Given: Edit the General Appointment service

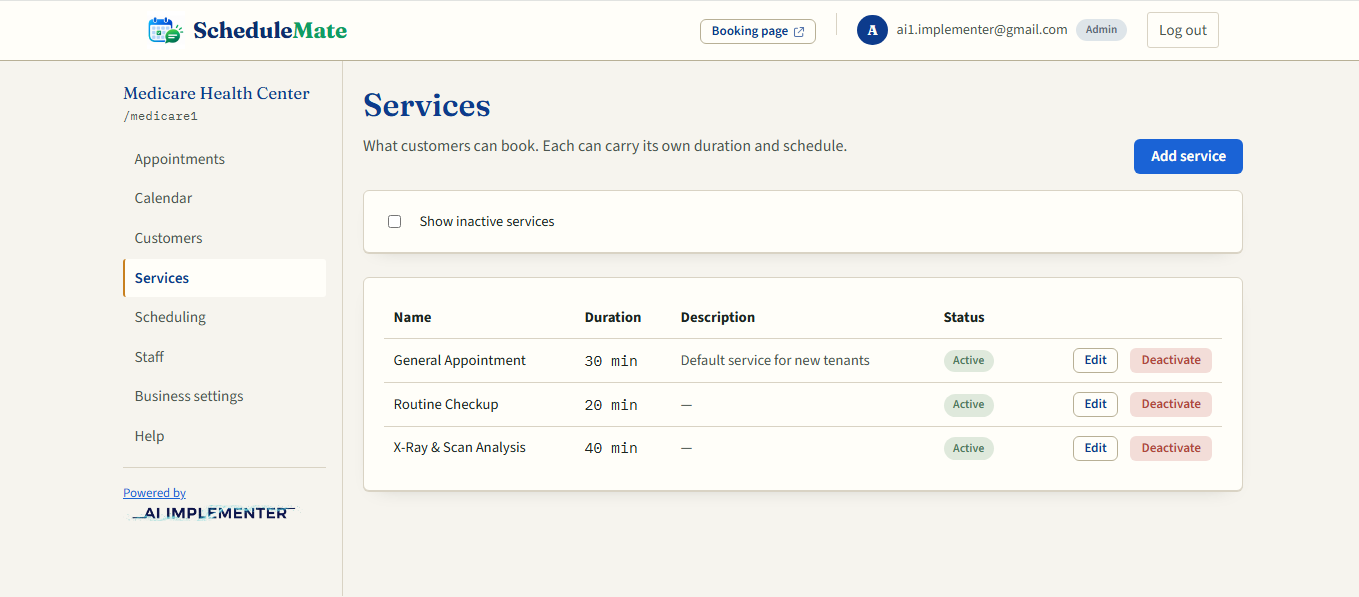Looking at the screenshot, I should (1096, 360).
